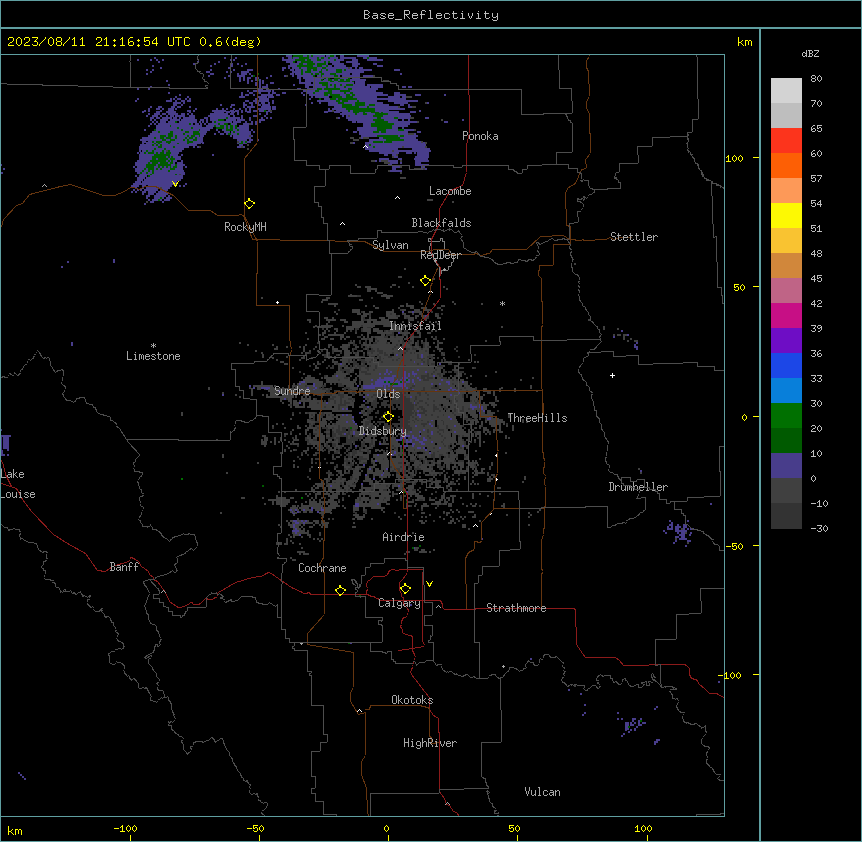This screenshot has height=842, width=862.
Task: Click the Limestone label
Action: 153,356
